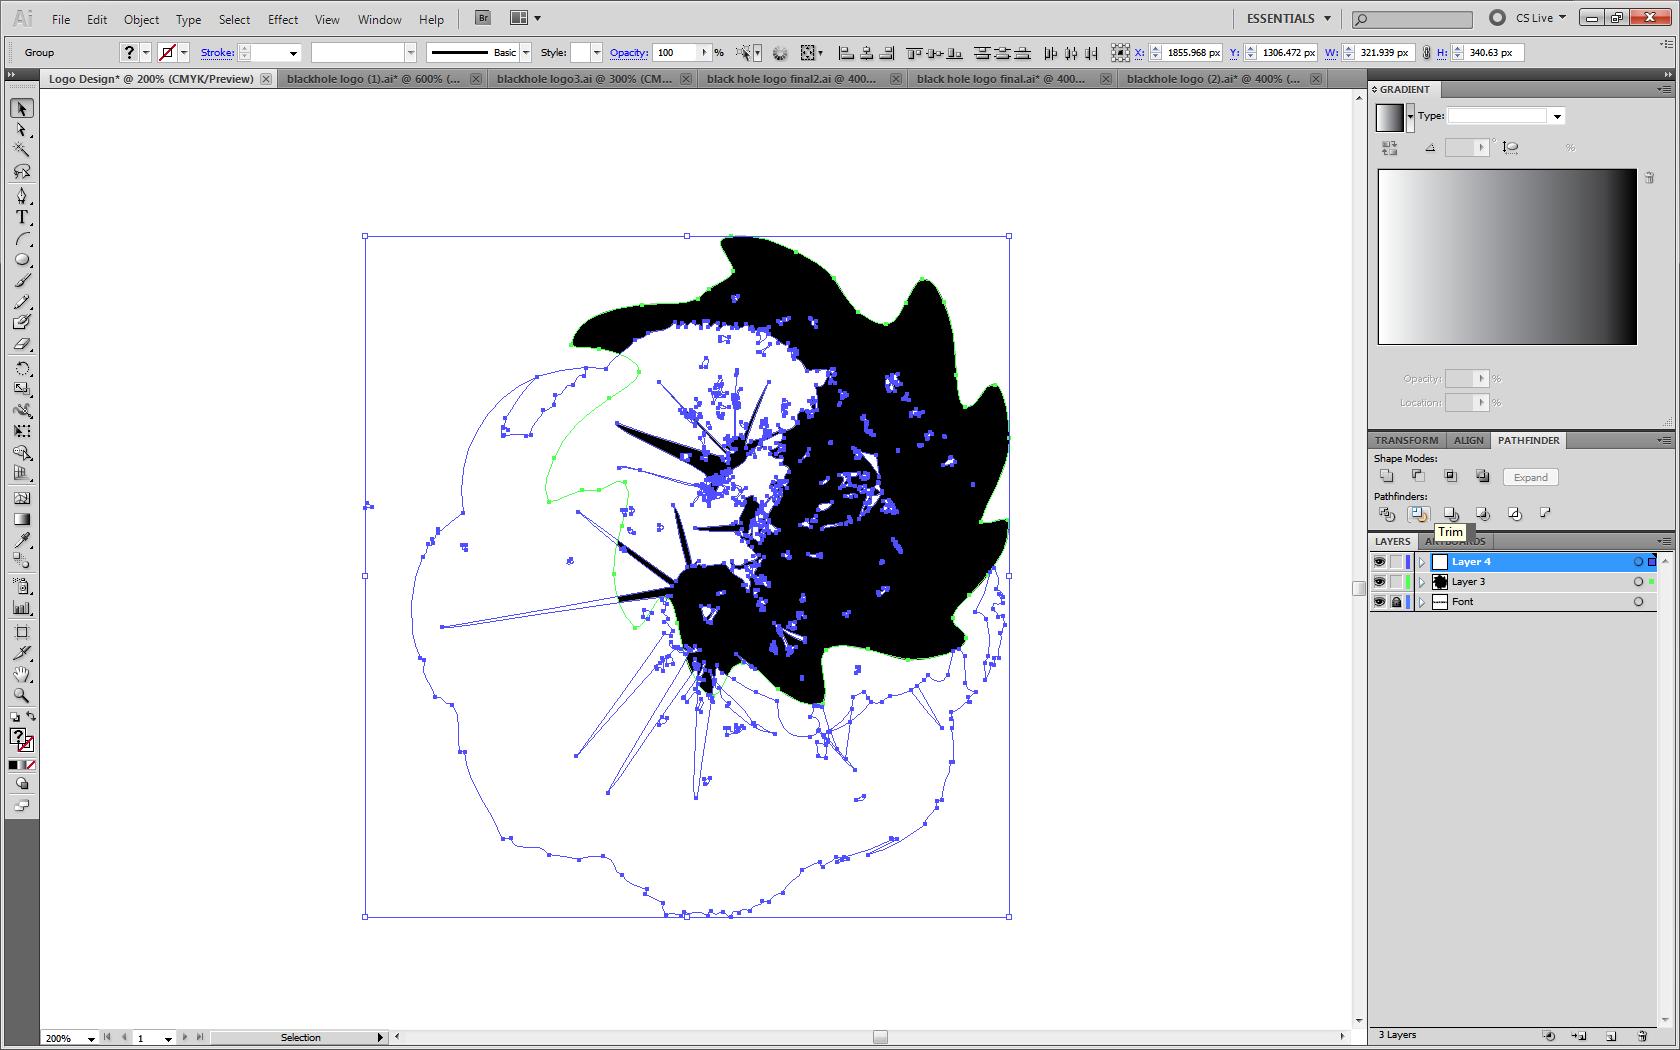Open the stroke weight dropdown
The width and height of the screenshot is (1680, 1050).
[x=293, y=53]
